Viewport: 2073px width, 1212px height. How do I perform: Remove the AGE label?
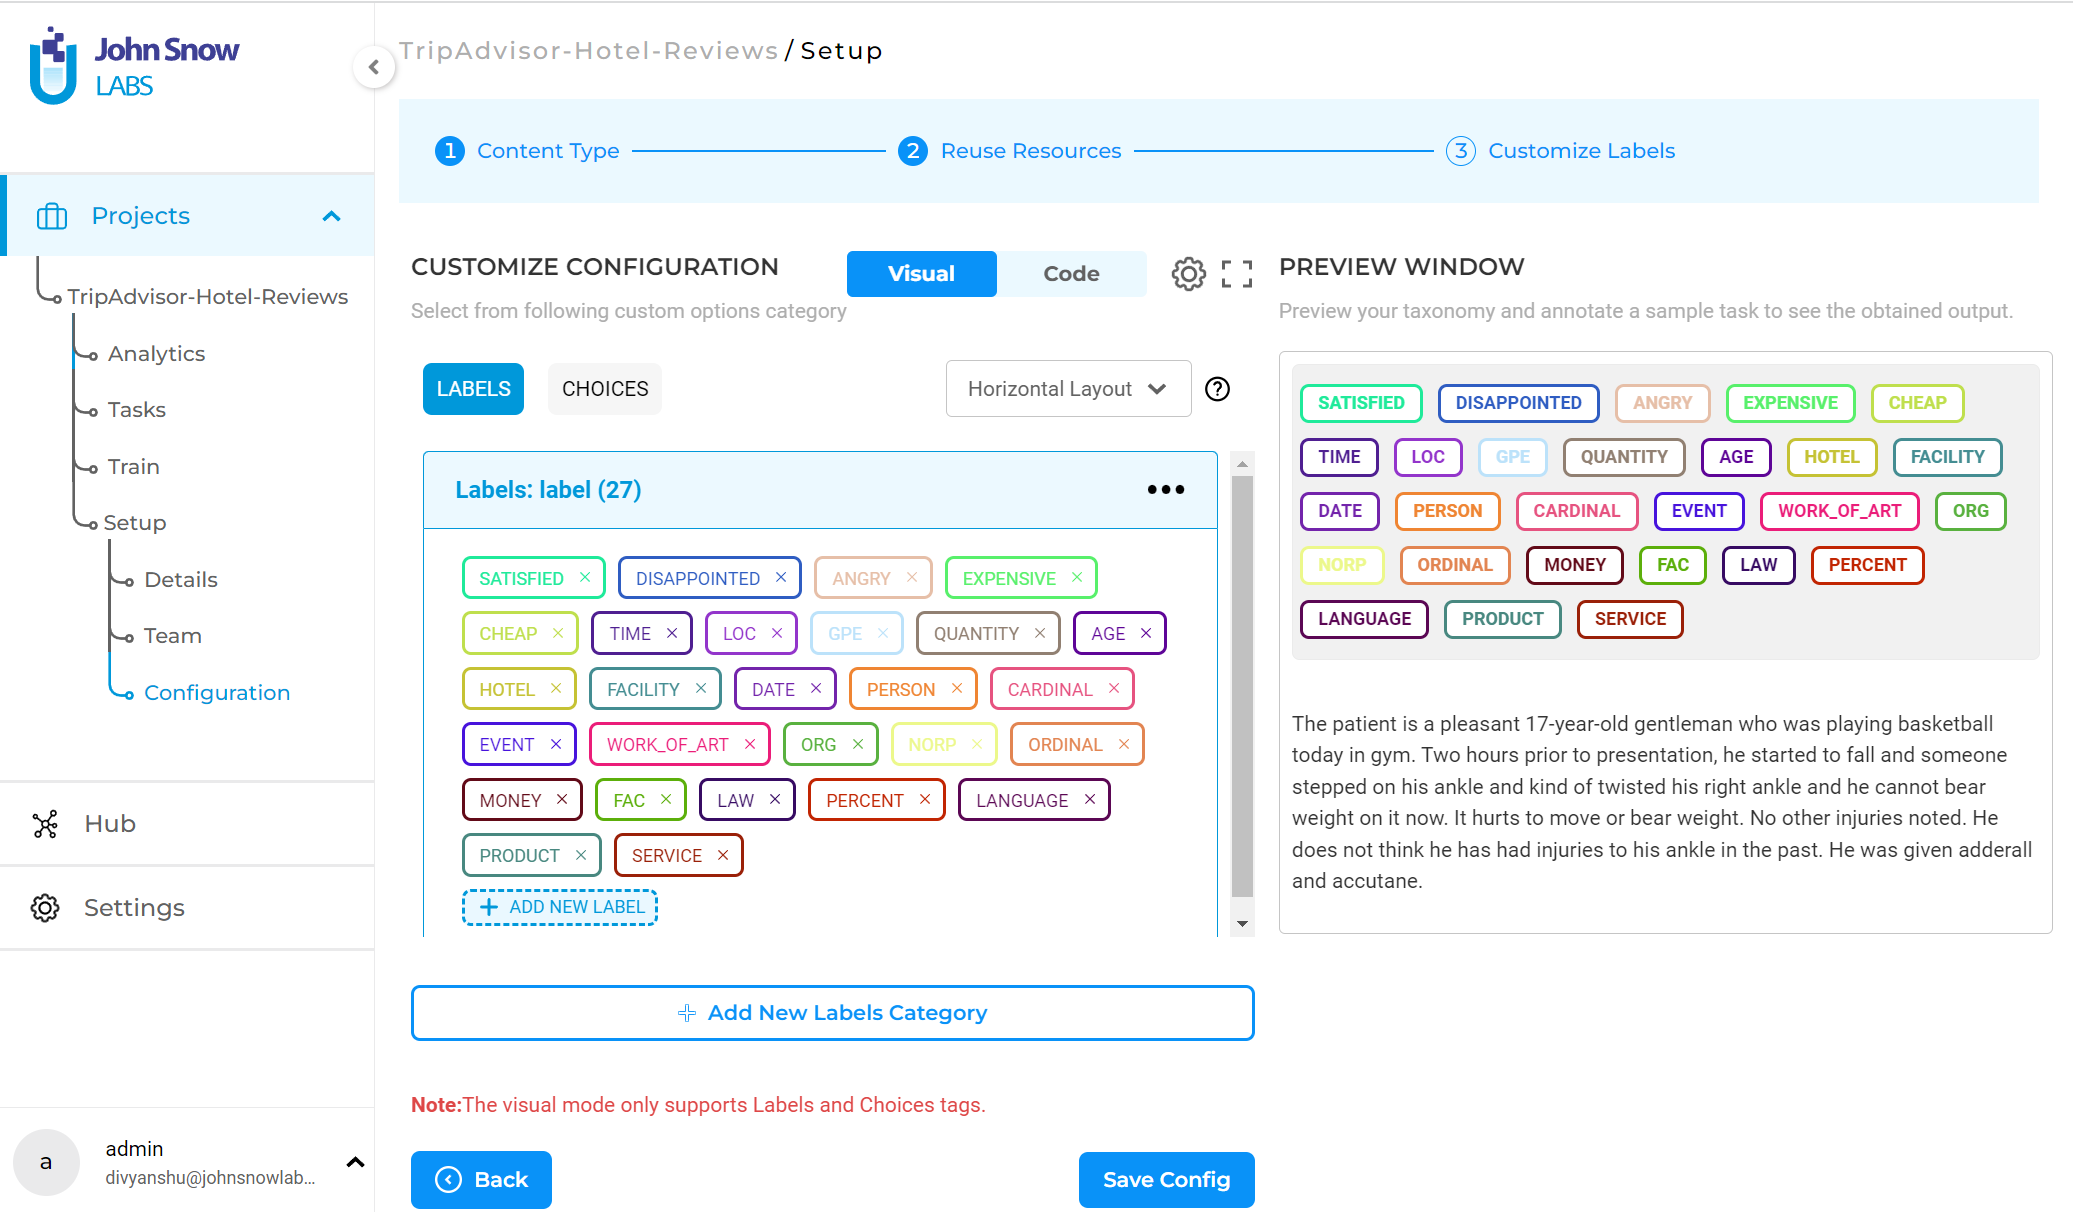point(1146,633)
